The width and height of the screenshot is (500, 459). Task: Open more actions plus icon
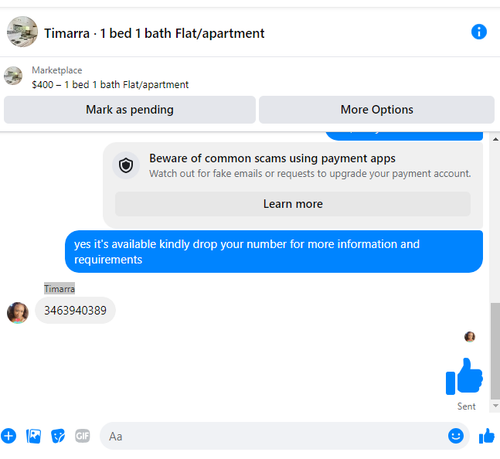[x=9, y=436]
